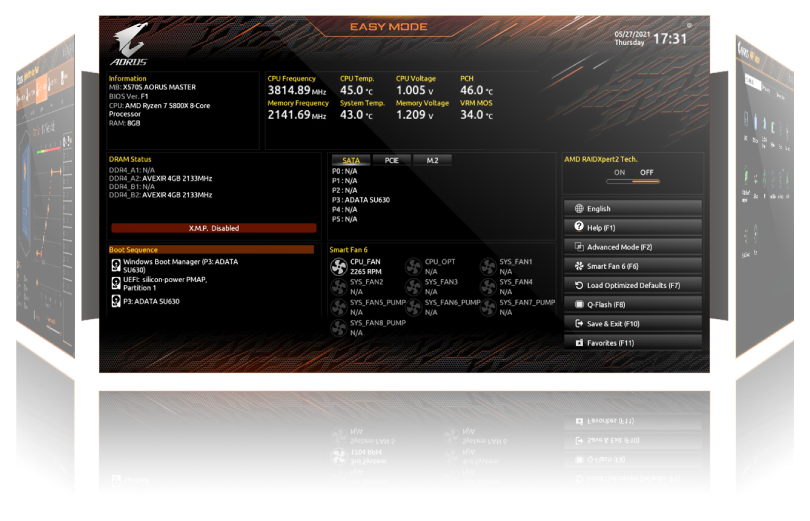Screen dimensions: 810x521
Task: Click SATA port P3: ADATA SU630
Action: pos(361,200)
